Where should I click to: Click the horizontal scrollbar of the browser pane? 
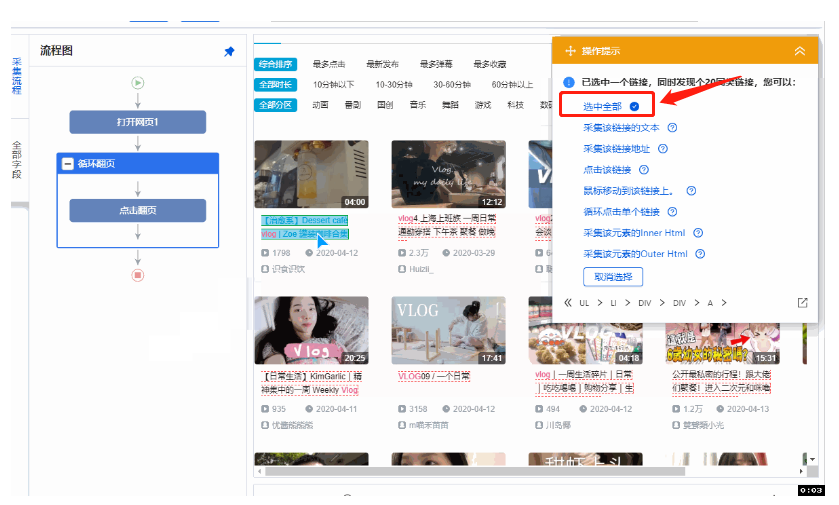click(x=475, y=471)
